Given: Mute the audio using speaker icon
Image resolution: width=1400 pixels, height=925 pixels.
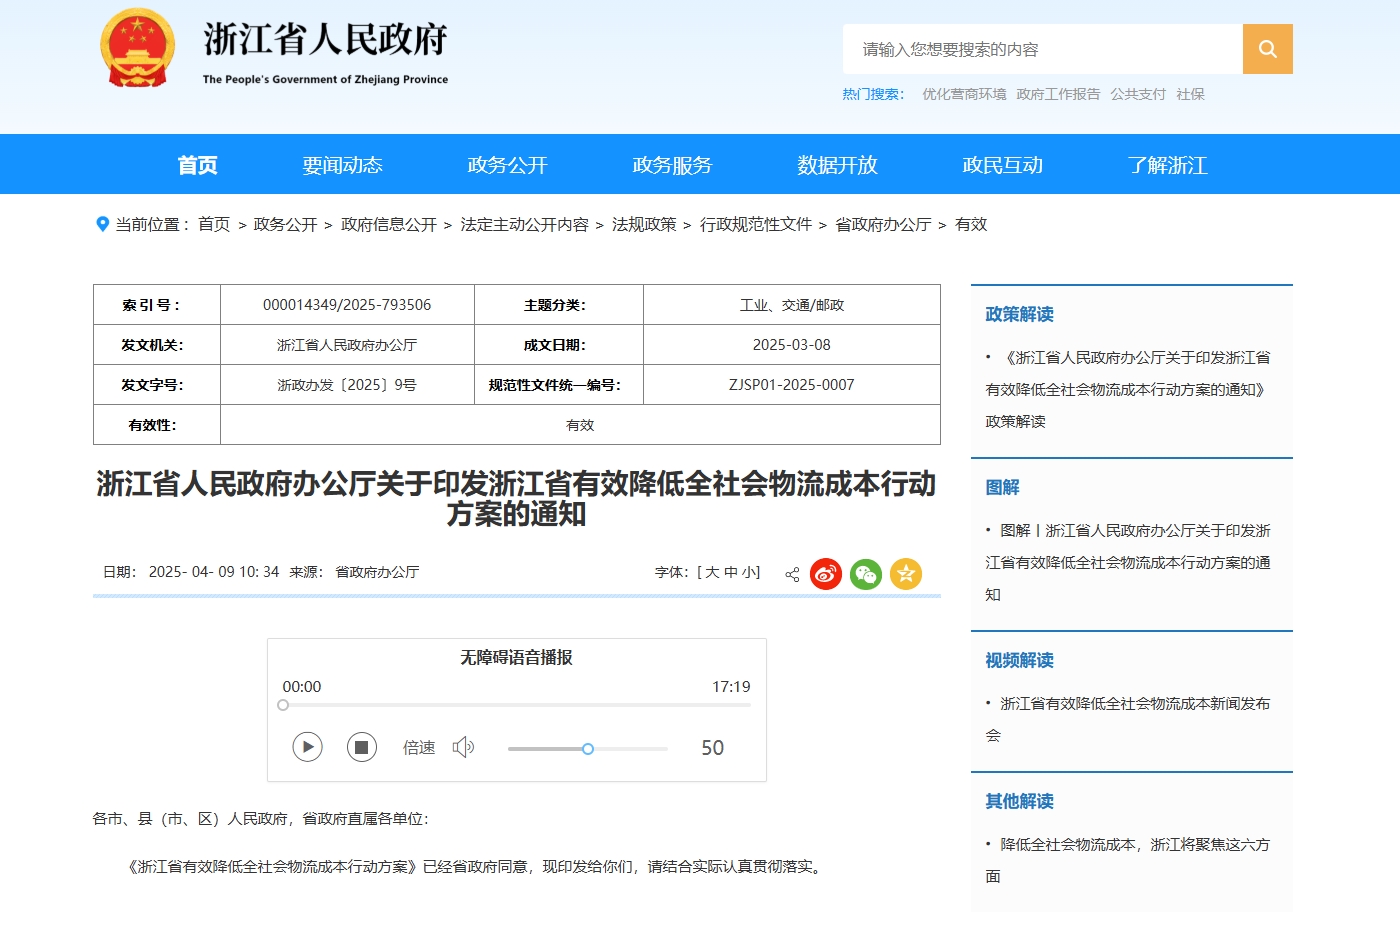Looking at the screenshot, I should tap(463, 747).
